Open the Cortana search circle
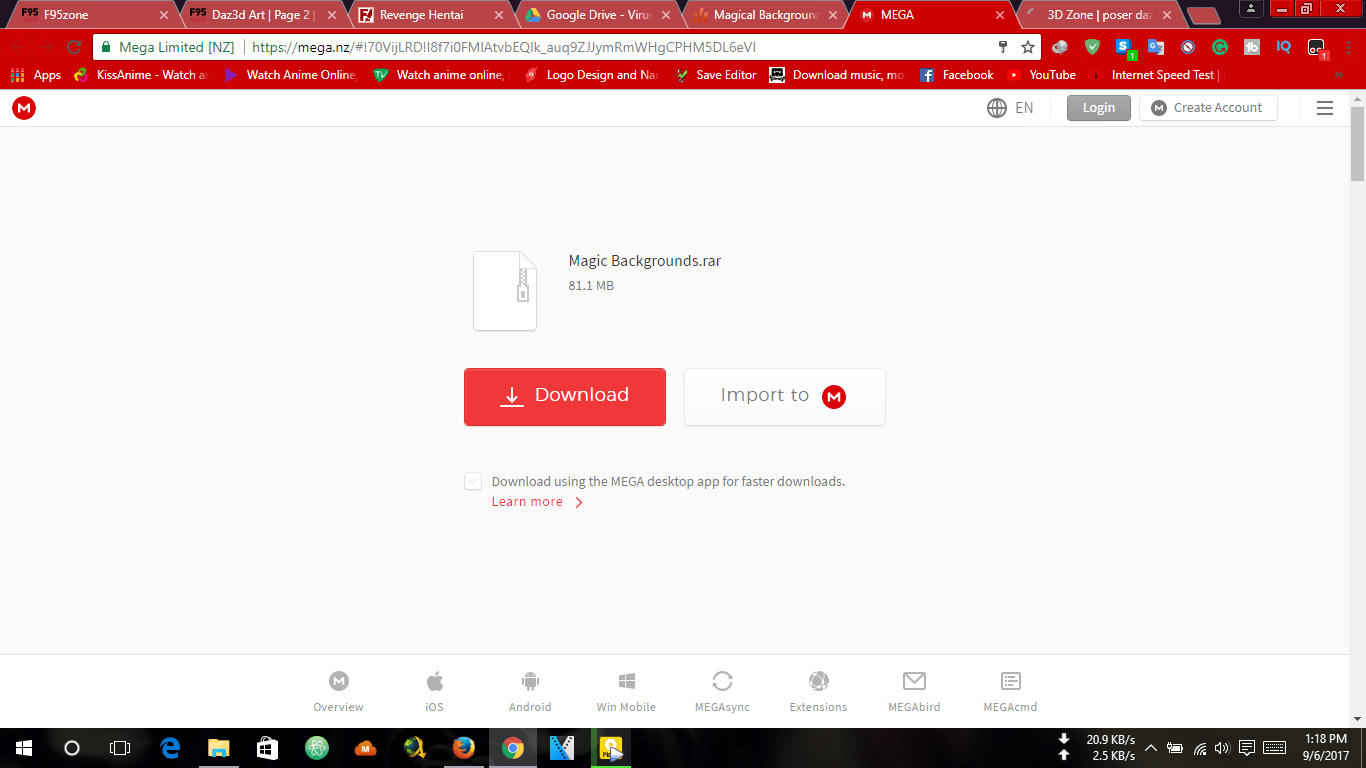Viewport: 1366px width, 768px height. pos(72,748)
